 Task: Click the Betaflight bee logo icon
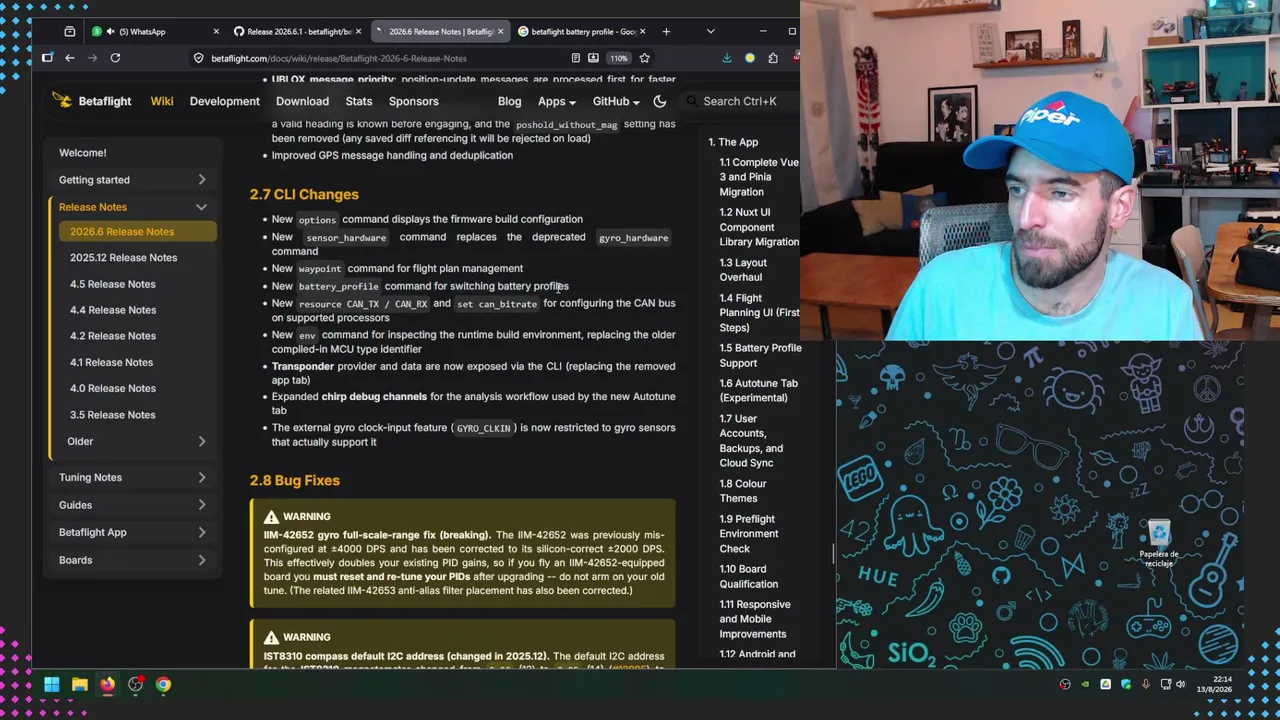point(62,101)
